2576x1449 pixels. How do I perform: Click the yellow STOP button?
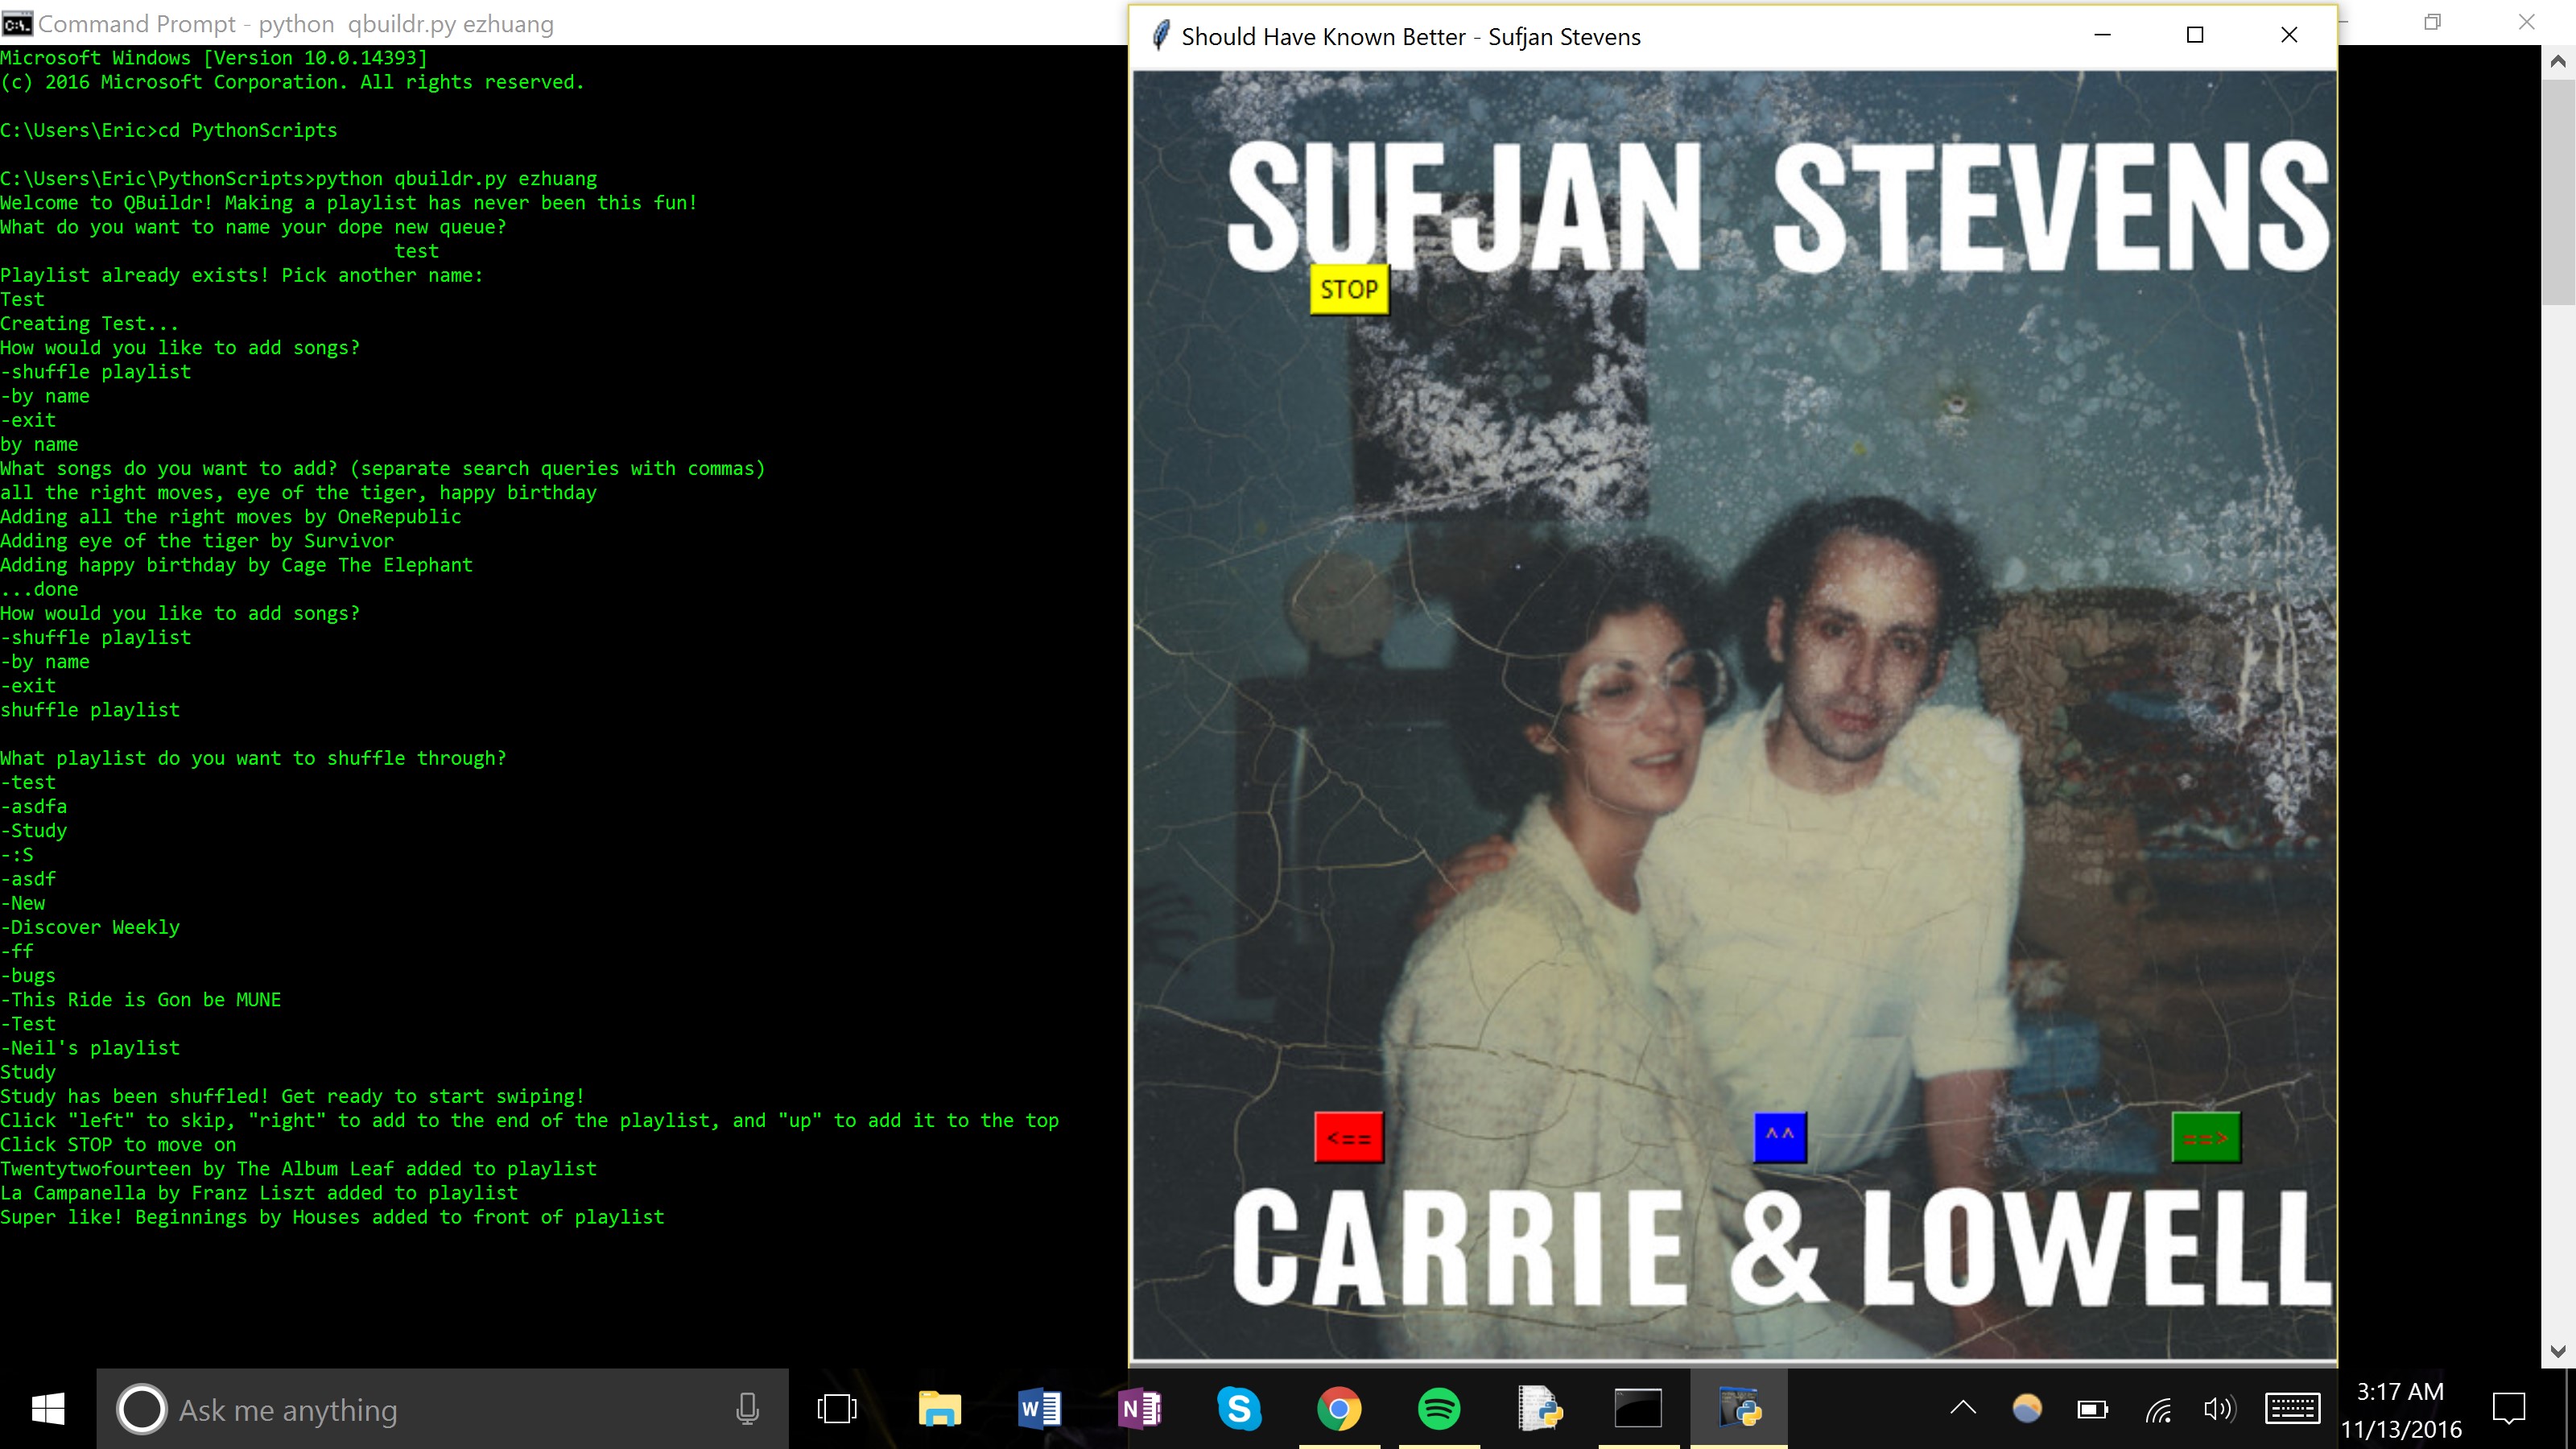click(1349, 290)
